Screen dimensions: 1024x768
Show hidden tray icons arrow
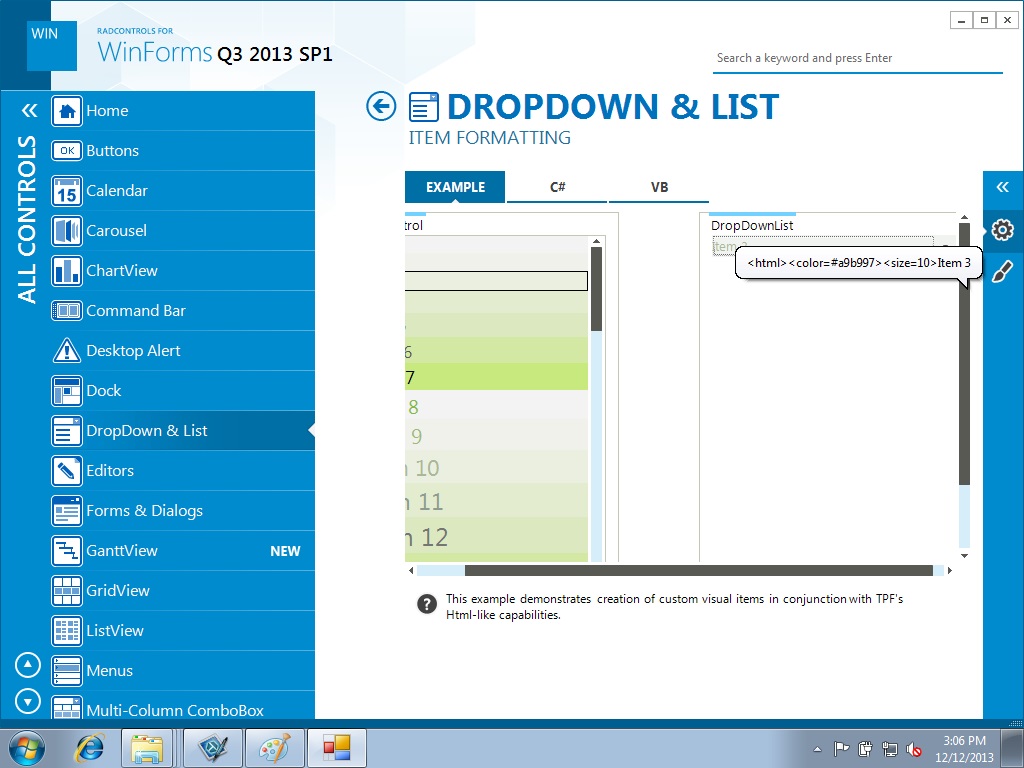(x=817, y=749)
